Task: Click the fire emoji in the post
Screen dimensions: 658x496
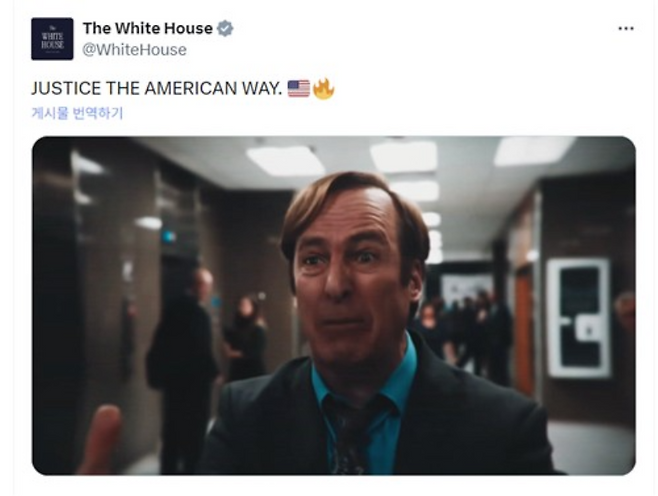Action: pos(323,89)
